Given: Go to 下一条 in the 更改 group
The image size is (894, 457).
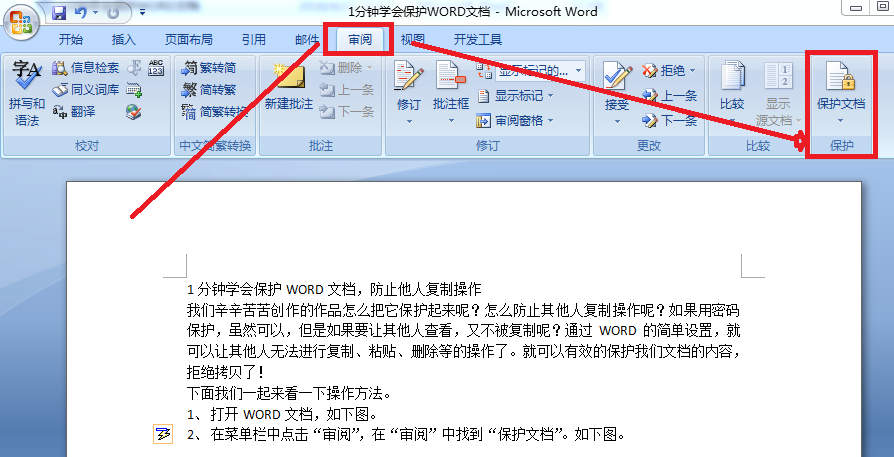Looking at the screenshot, I should [669, 120].
